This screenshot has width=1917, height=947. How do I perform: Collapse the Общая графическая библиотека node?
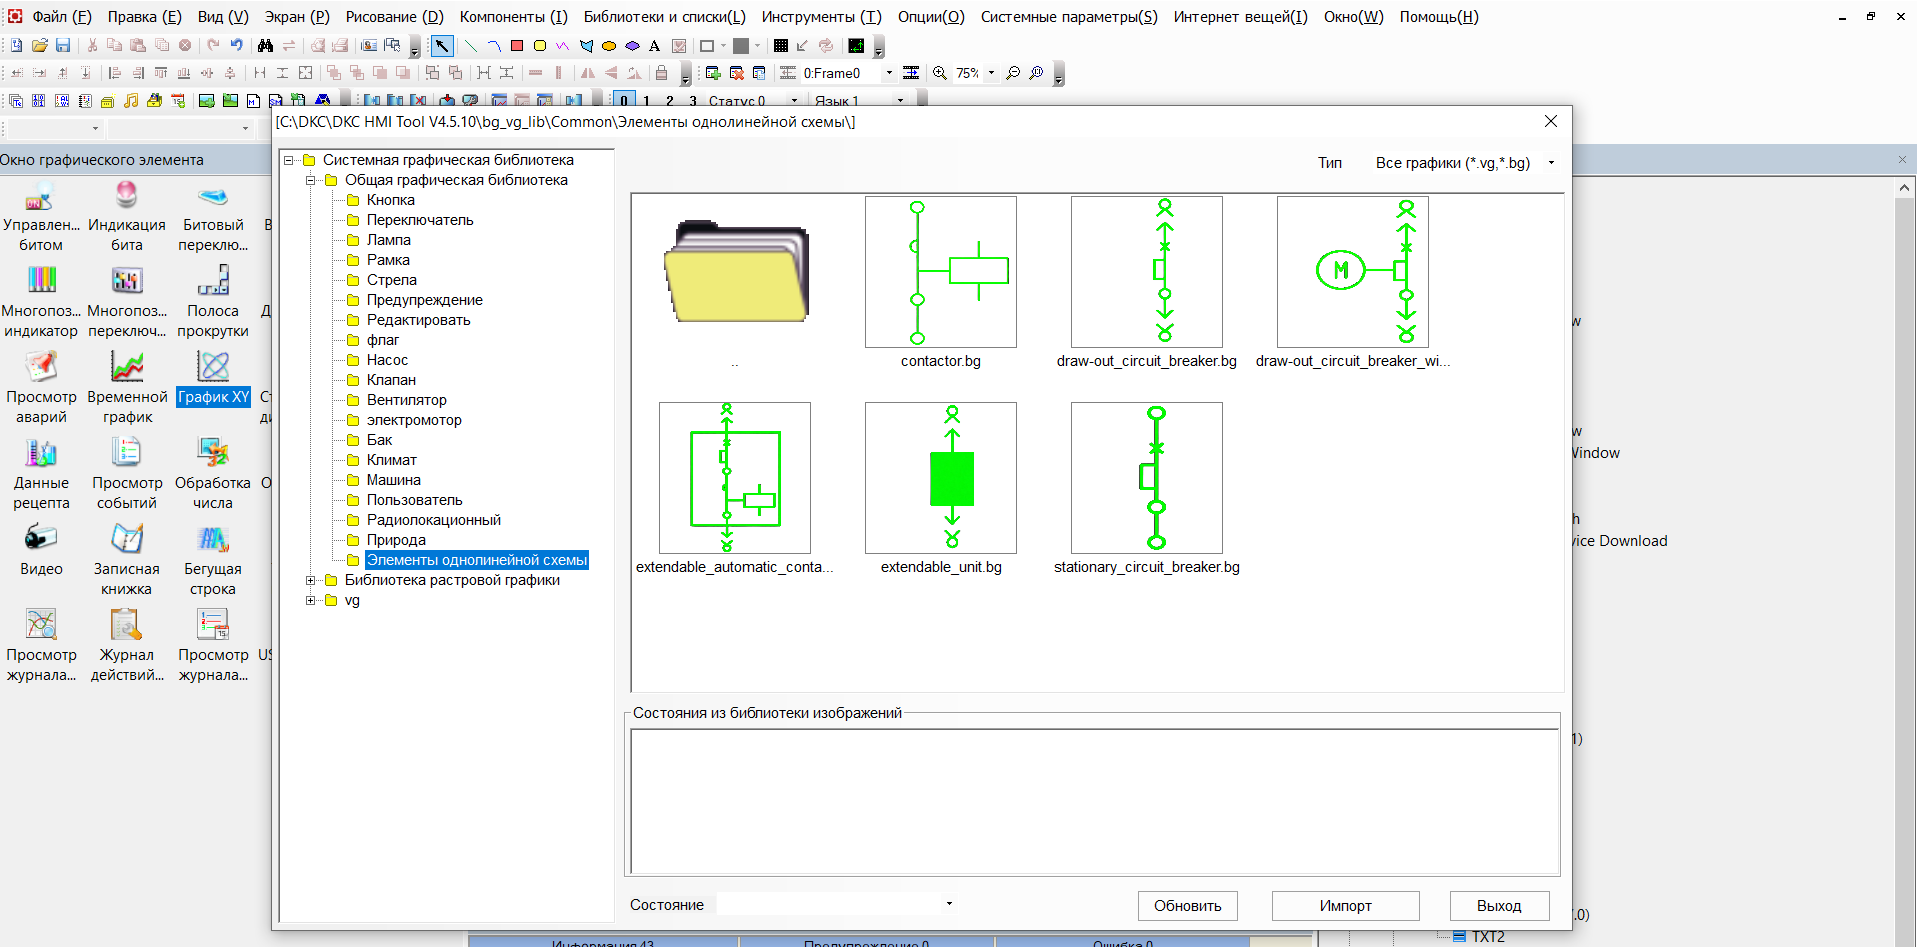pos(310,180)
